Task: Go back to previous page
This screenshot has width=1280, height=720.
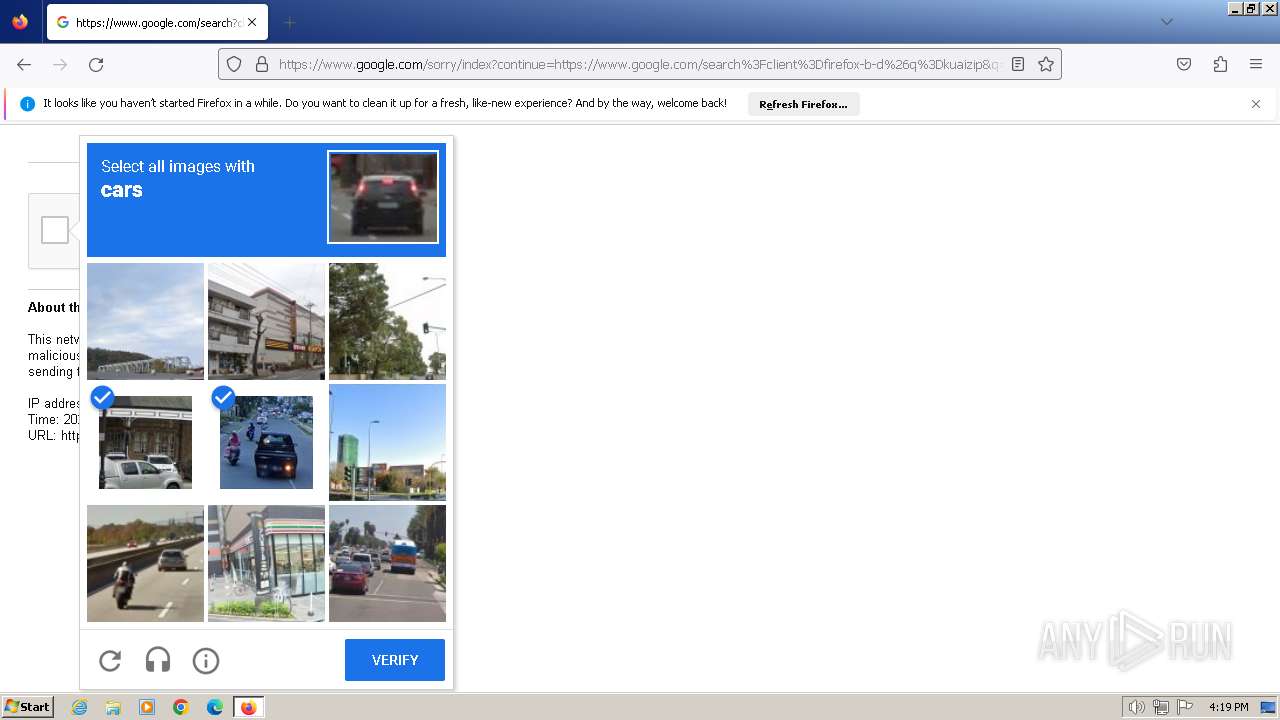Action: (x=24, y=64)
